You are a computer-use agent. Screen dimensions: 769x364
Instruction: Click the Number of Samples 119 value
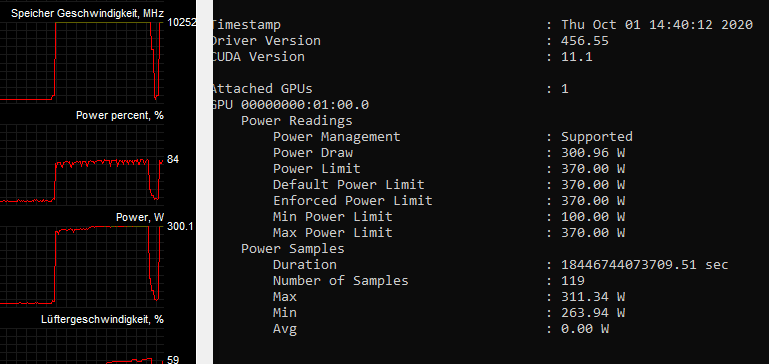coord(573,281)
